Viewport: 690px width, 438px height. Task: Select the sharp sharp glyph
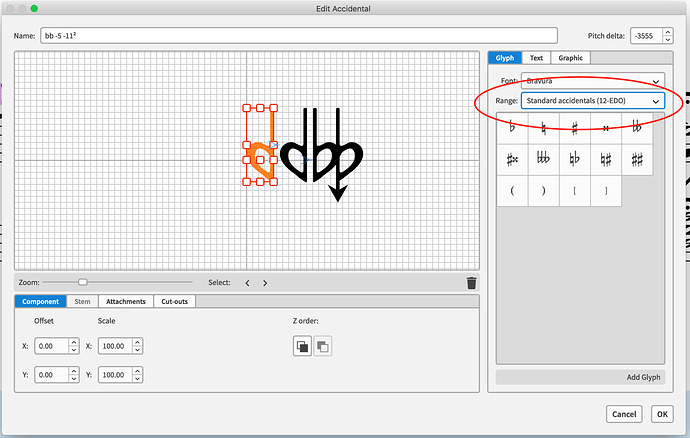637,159
